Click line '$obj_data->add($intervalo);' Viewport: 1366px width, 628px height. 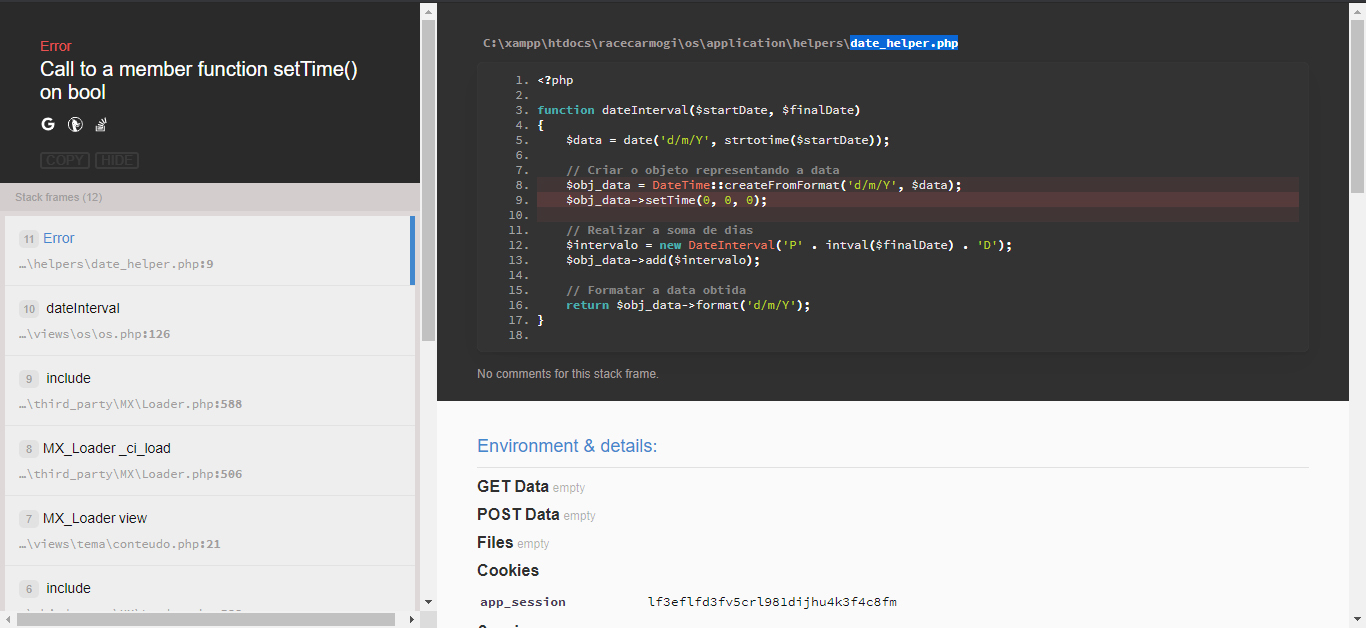click(x=663, y=260)
